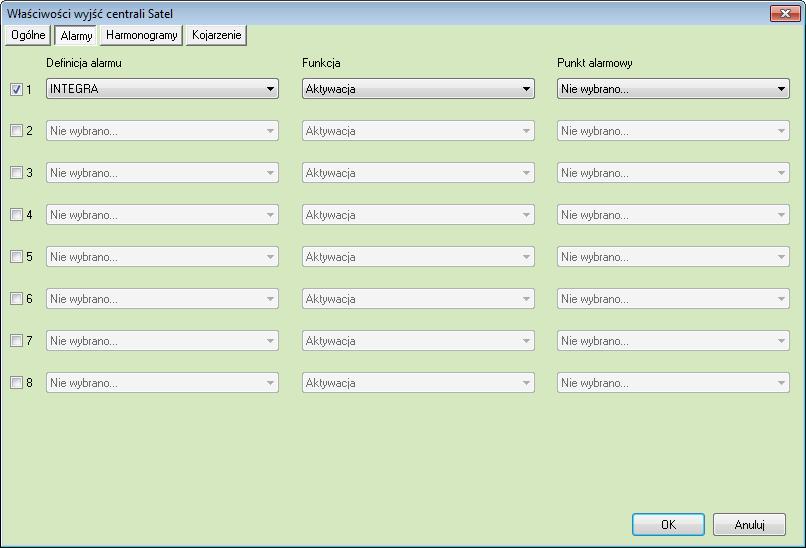The image size is (806, 548).
Task: Tick the checkbox for row 6
Action: [x=16, y=299]
